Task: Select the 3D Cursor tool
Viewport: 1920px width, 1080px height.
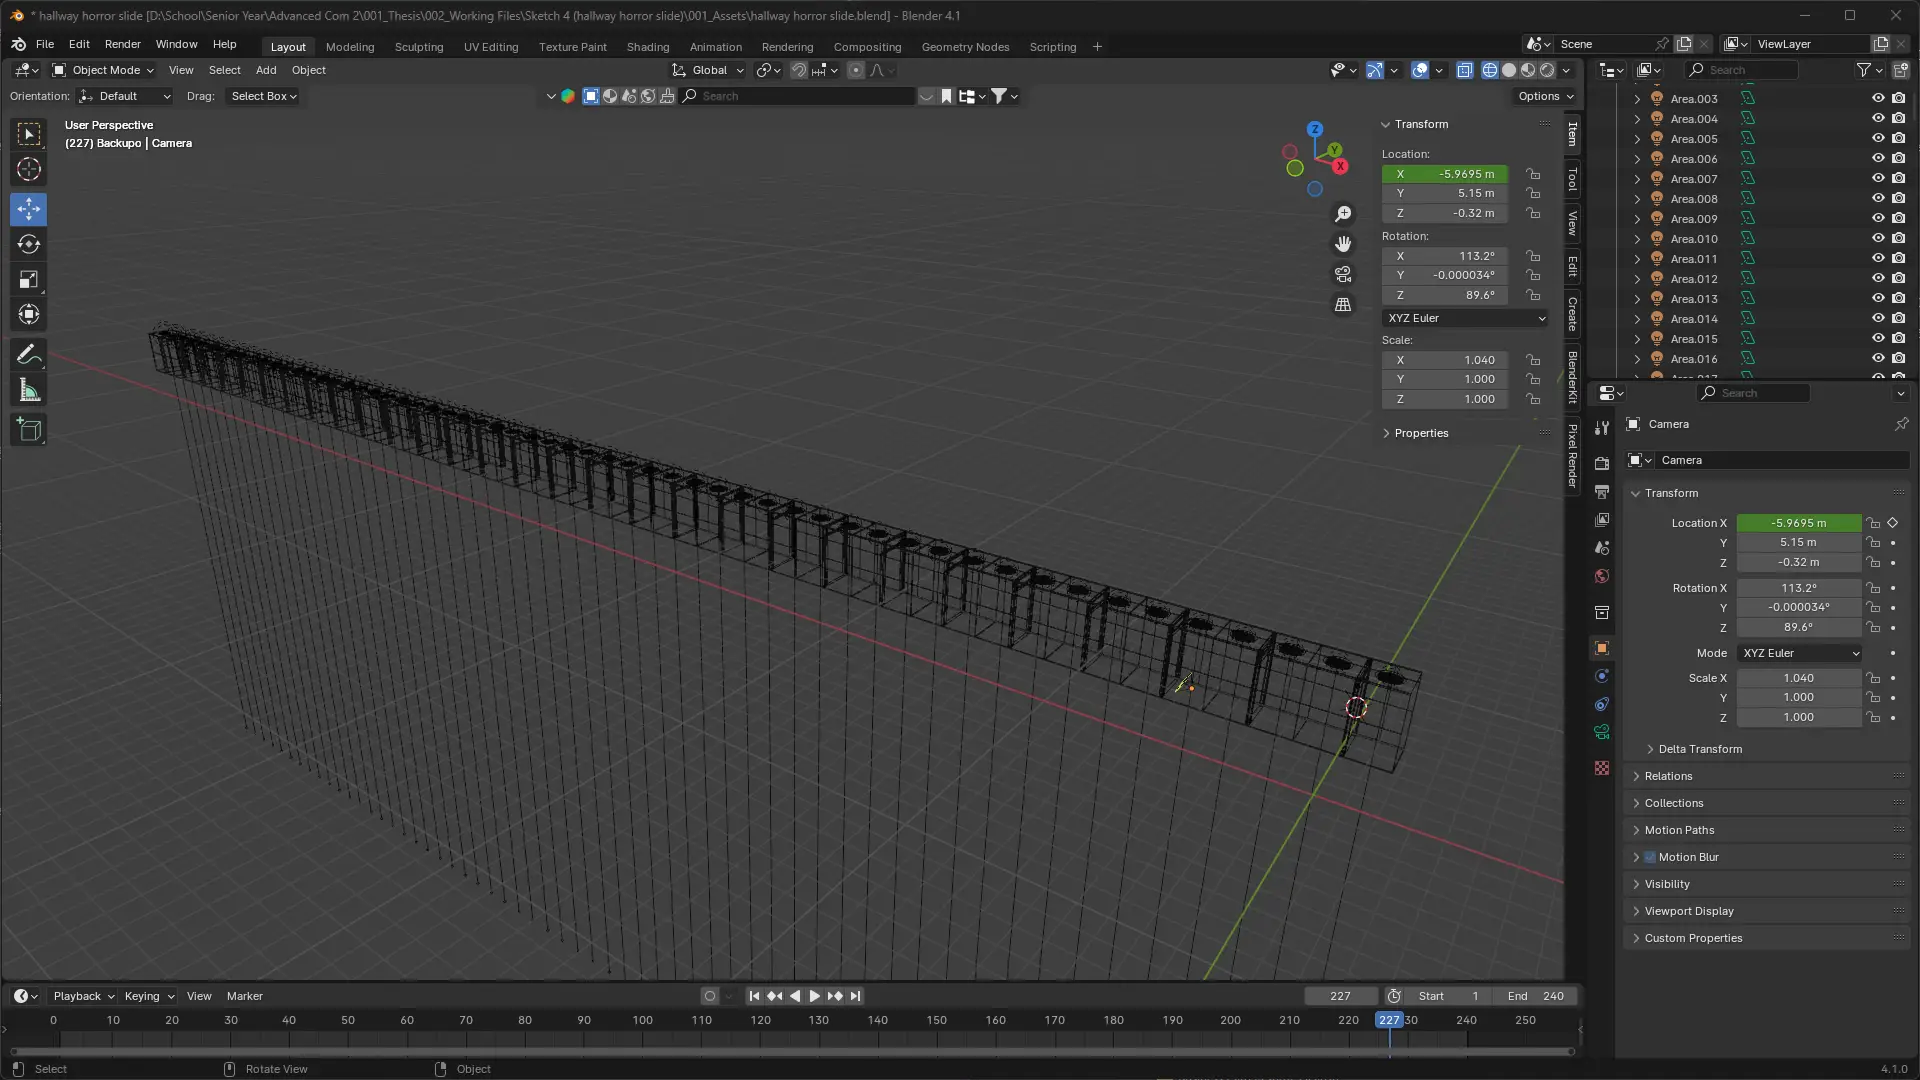Action: (29, 169)
